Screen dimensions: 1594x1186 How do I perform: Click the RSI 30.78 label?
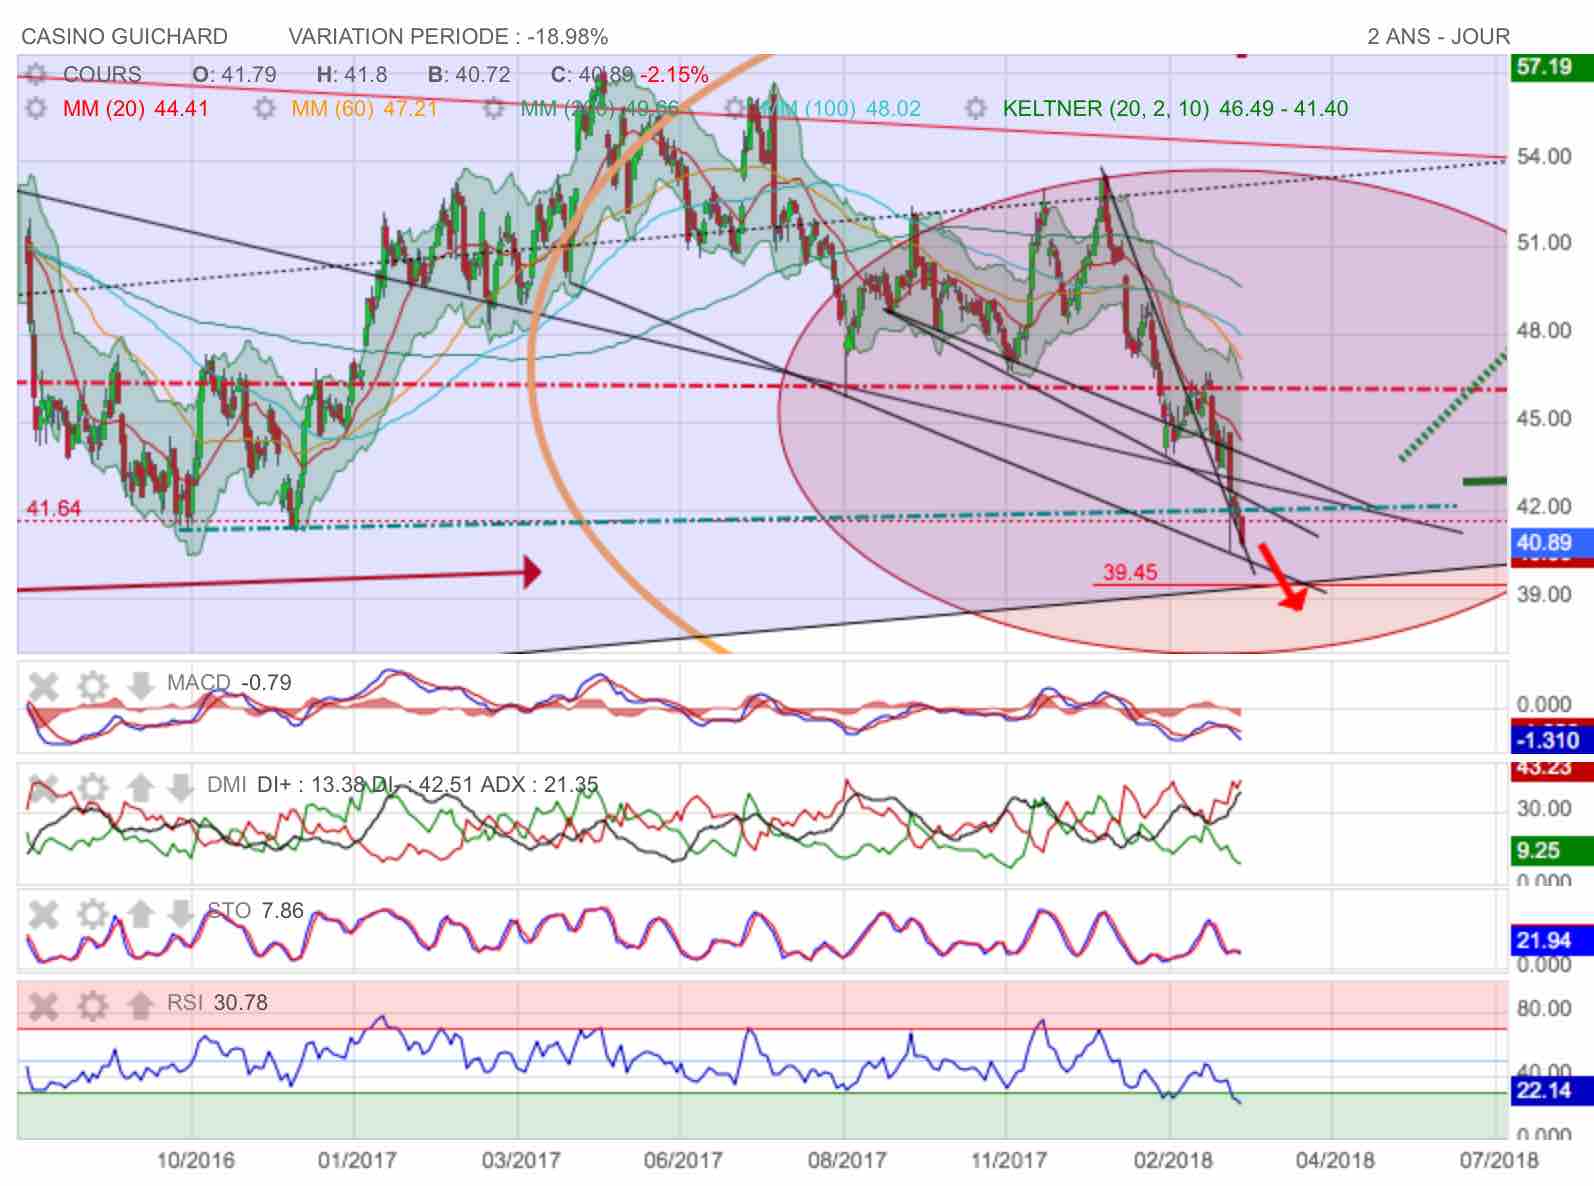(217, 1003)
